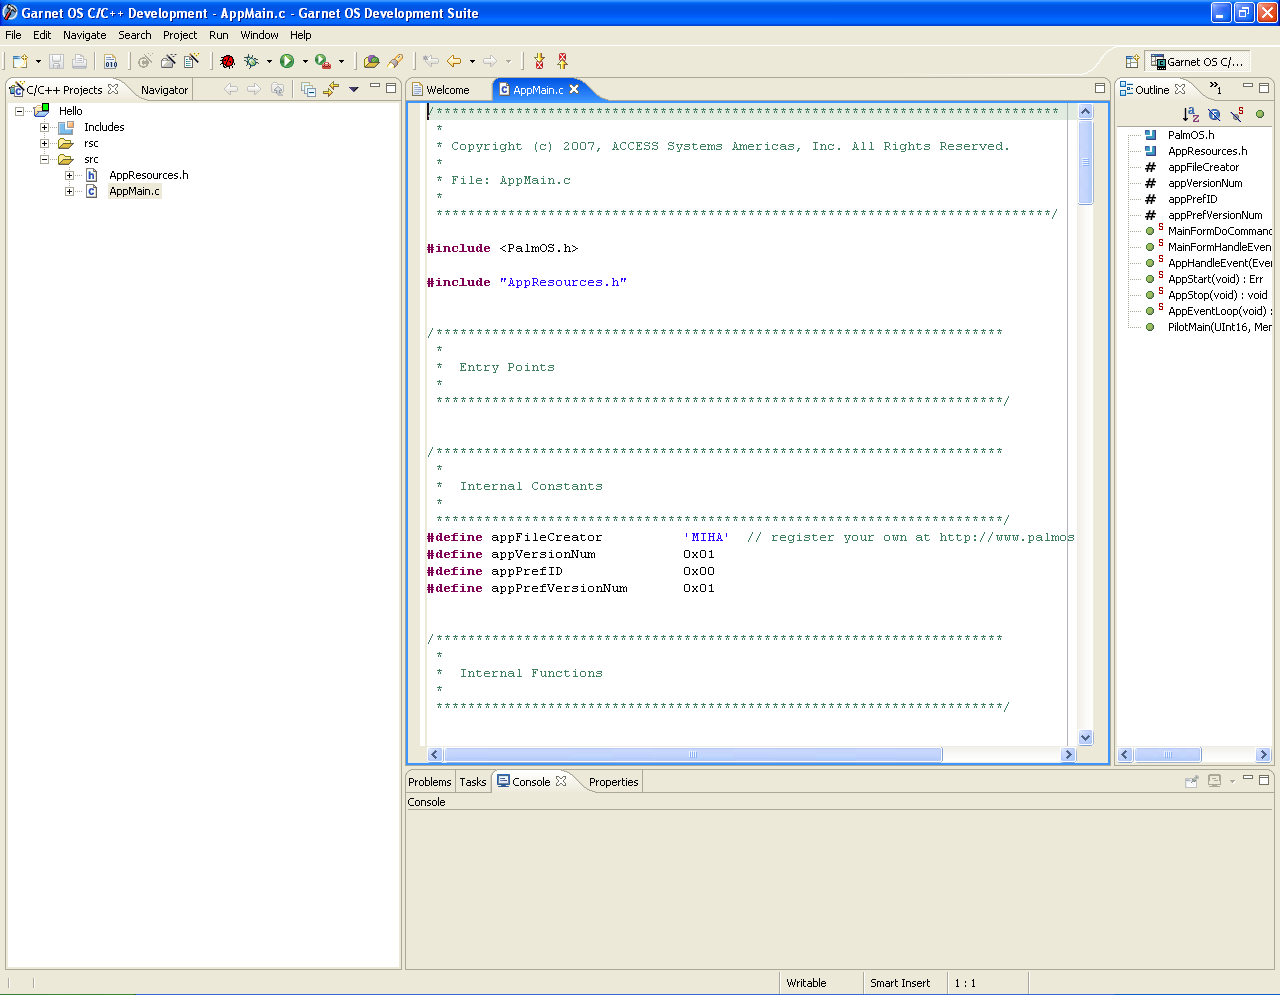Expand the AppResources.h tree node
The width and height of the screenshot is (1280, 995).
tap(69, 175)
